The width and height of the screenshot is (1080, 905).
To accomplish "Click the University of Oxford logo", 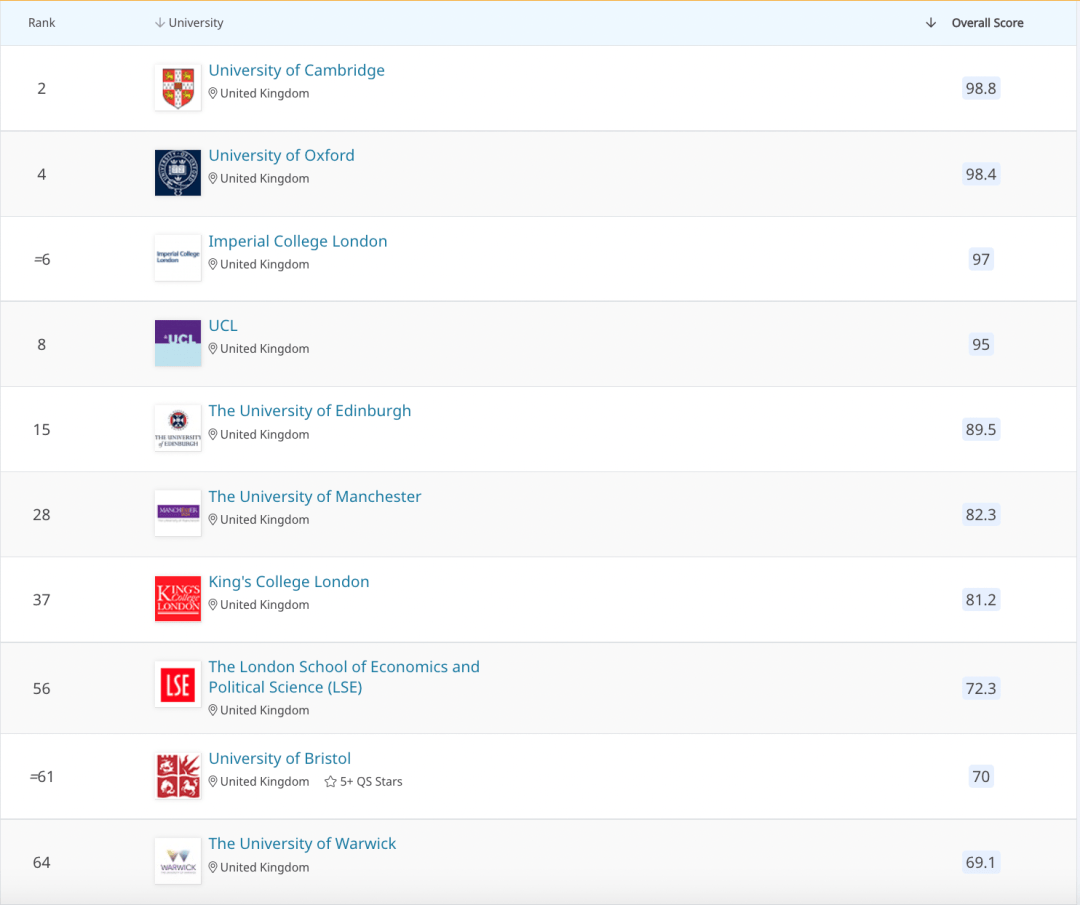I will [177, 172].
